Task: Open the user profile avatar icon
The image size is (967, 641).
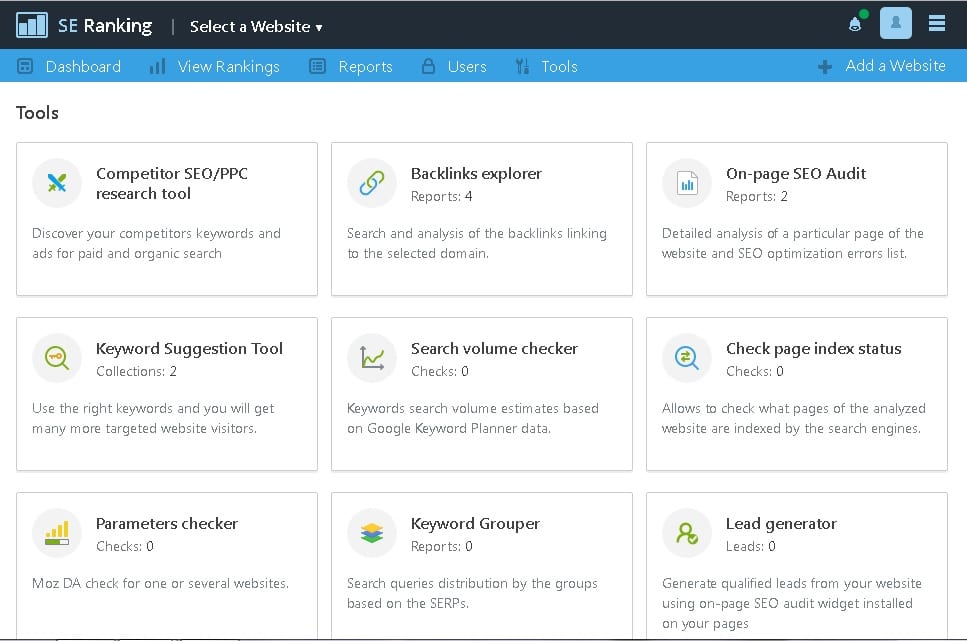Action: (x=895, y=23)
